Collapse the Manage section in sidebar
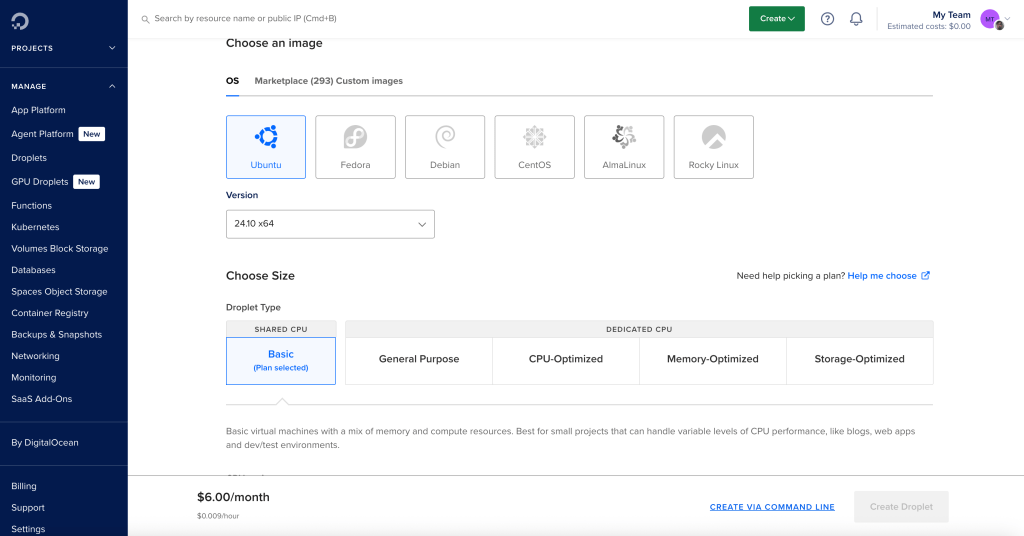 pos(112,86)
